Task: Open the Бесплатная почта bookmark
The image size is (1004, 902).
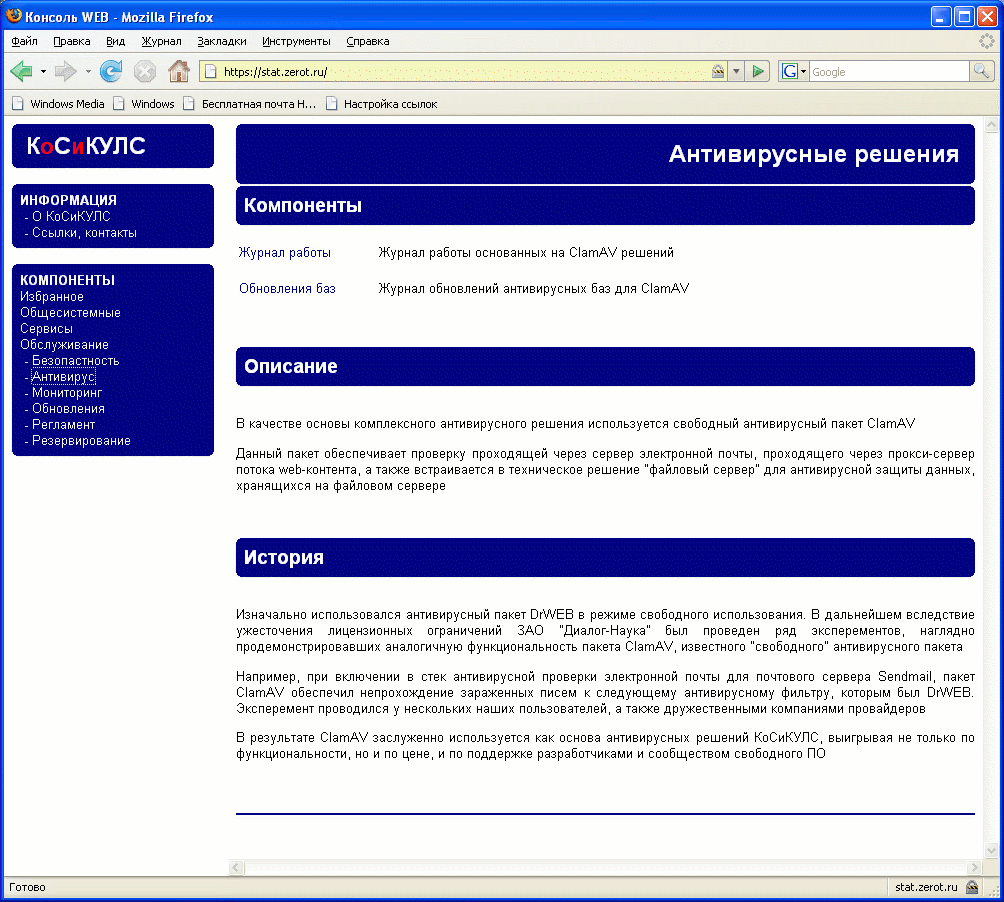Action: pyautogui.click(x=250, y=104)
